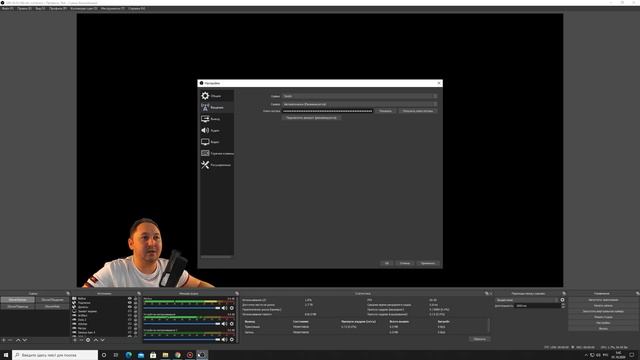Click the masked stream key field
This screenshot has width=640, height=360.
pos(328,111)
